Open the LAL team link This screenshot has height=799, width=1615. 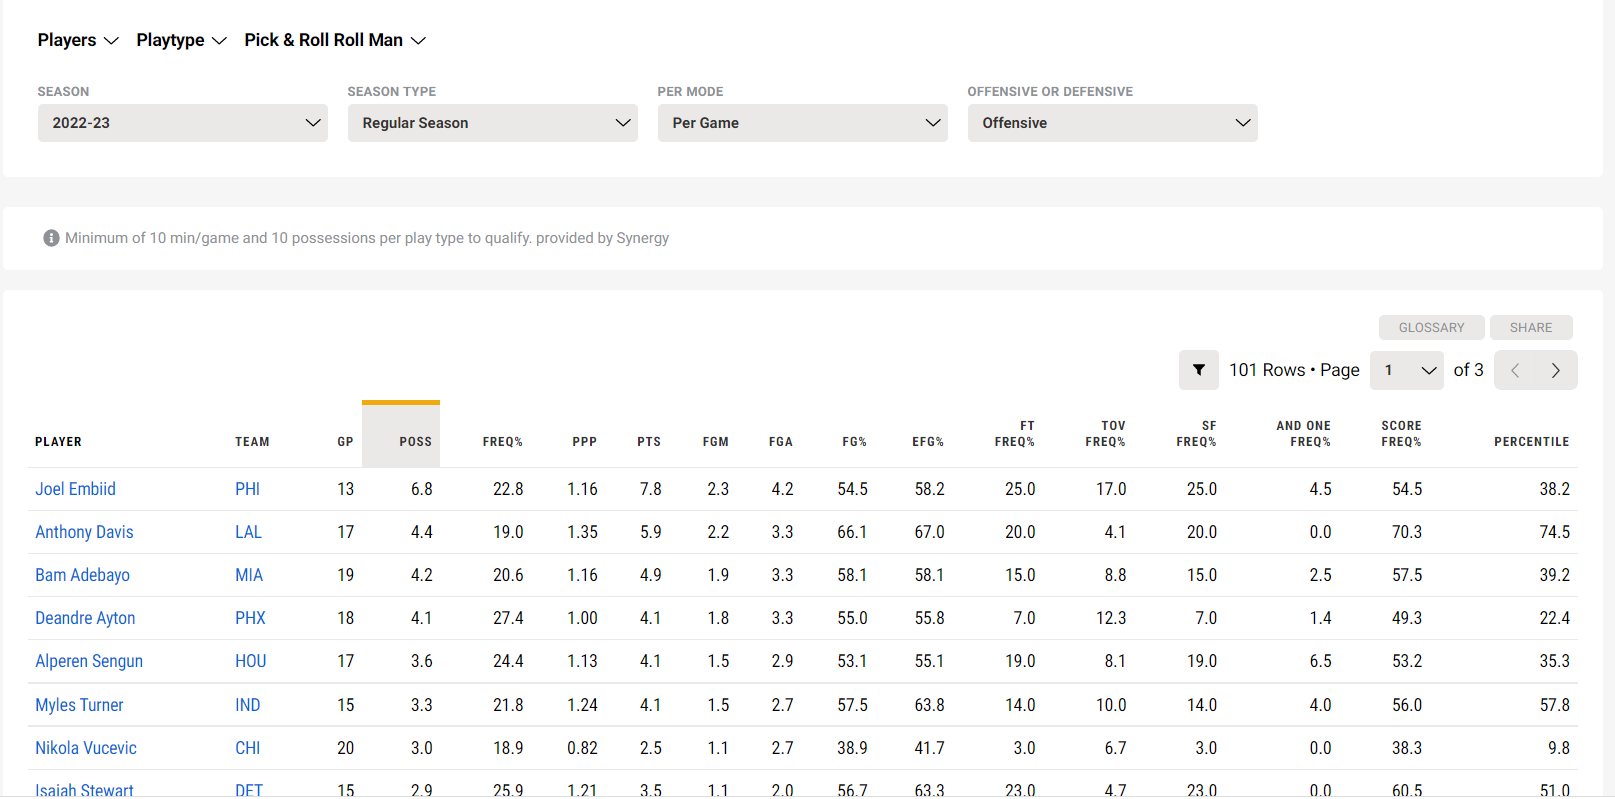248,532
